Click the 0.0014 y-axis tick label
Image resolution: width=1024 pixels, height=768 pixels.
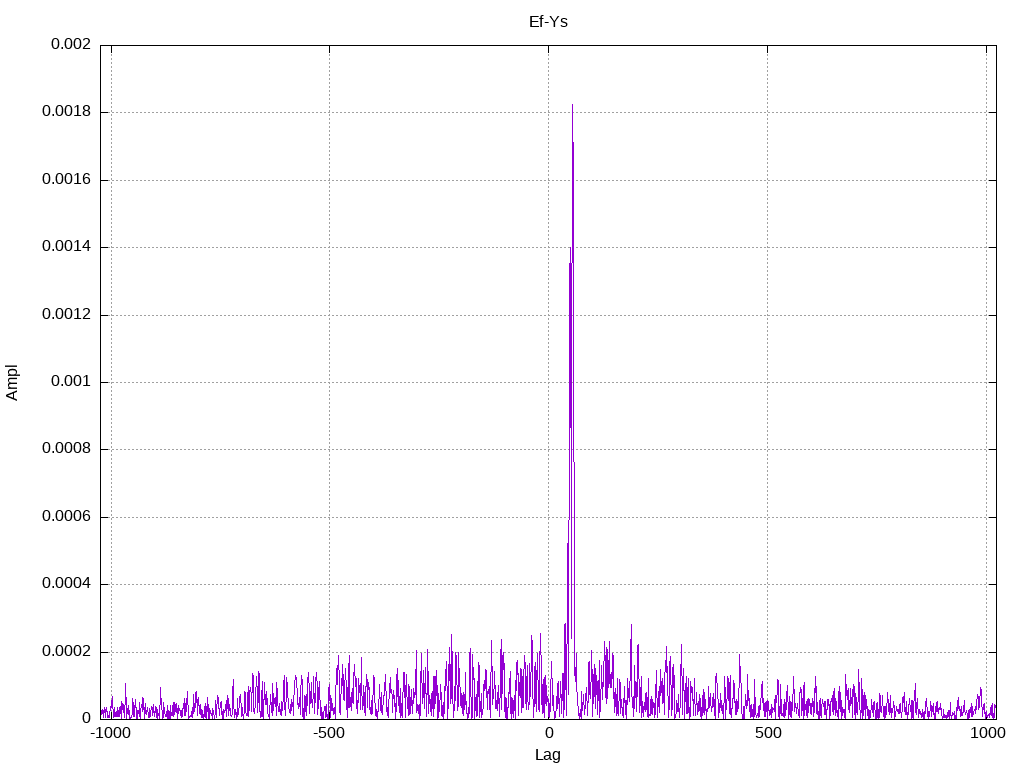pos(66,247)
